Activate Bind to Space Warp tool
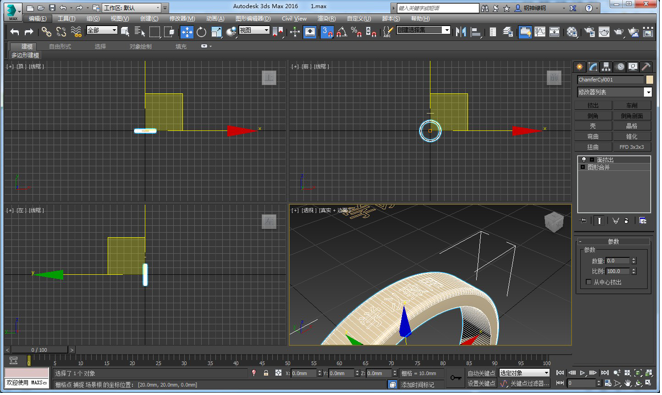The height and width of the screenshot is (395, 662). click(76, 32)
